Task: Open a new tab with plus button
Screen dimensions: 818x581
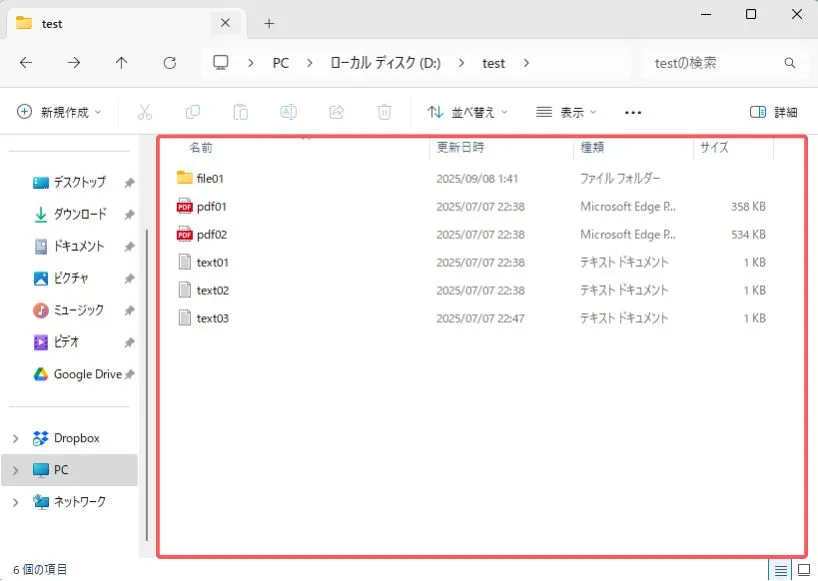Action: [x=269, y=23]
